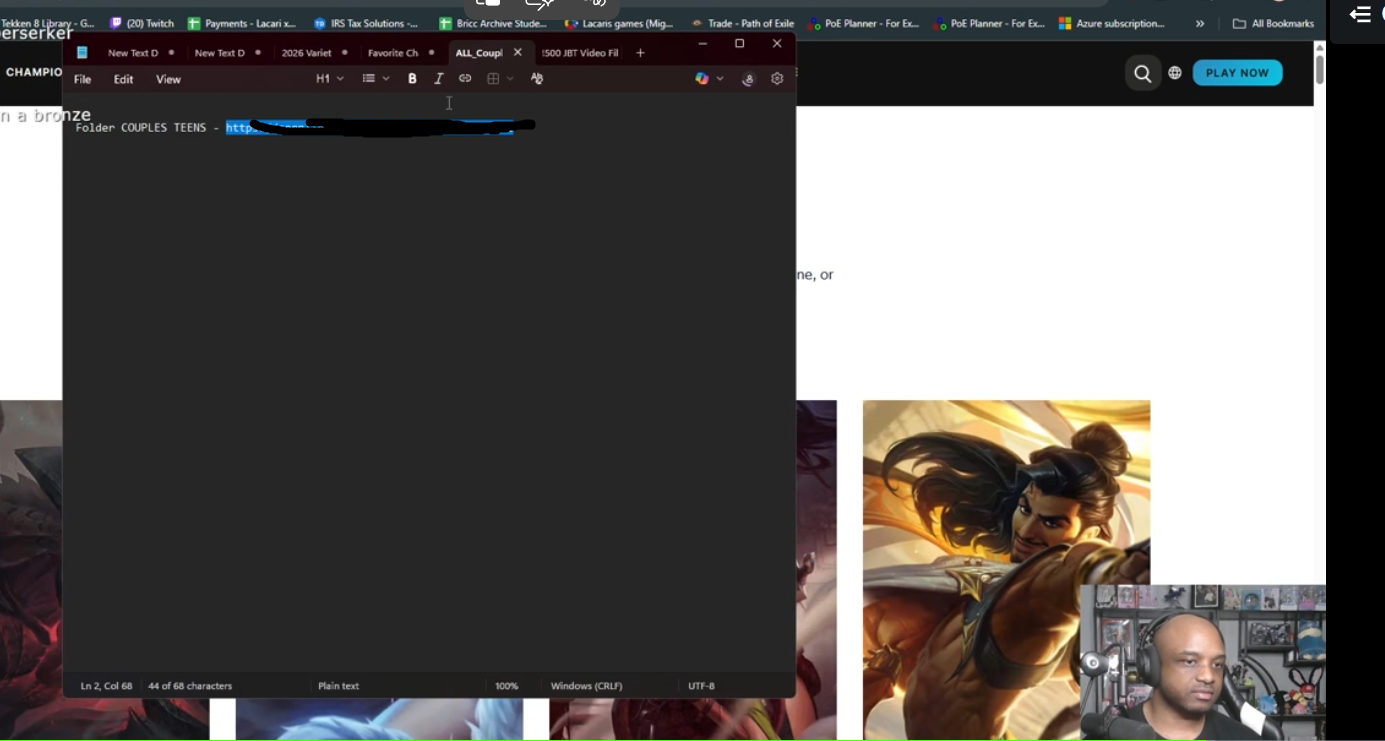1385x741 pixels.
Task: Open the Edit menu in Notepad
Action: 123,80
